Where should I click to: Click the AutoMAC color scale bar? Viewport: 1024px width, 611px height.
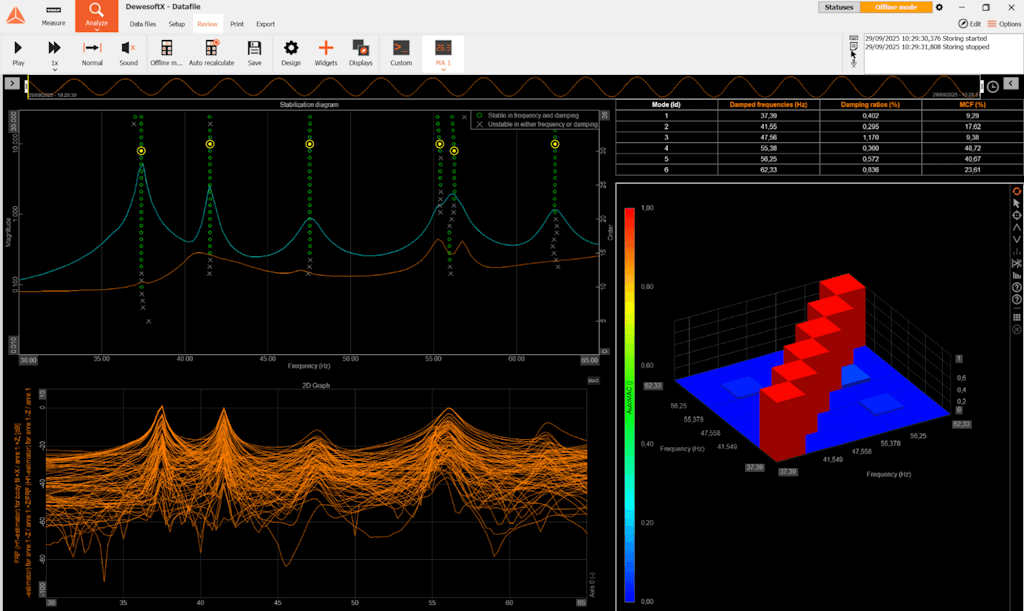click(x=630, y=405)
